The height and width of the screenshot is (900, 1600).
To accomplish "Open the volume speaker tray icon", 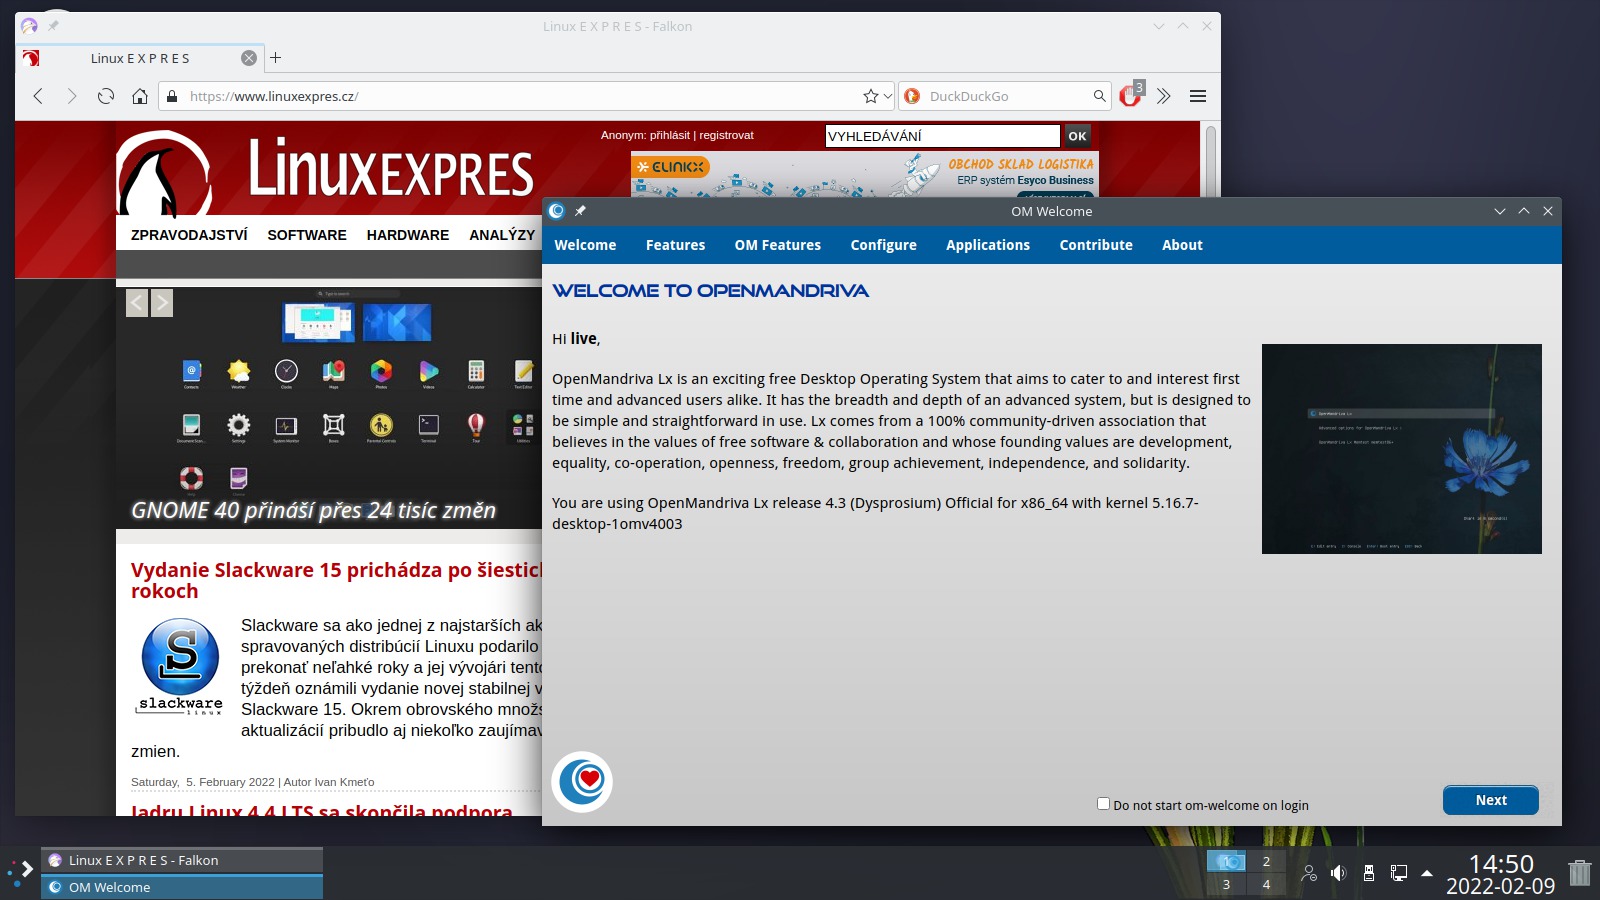I will click(x=1339, y=873).
